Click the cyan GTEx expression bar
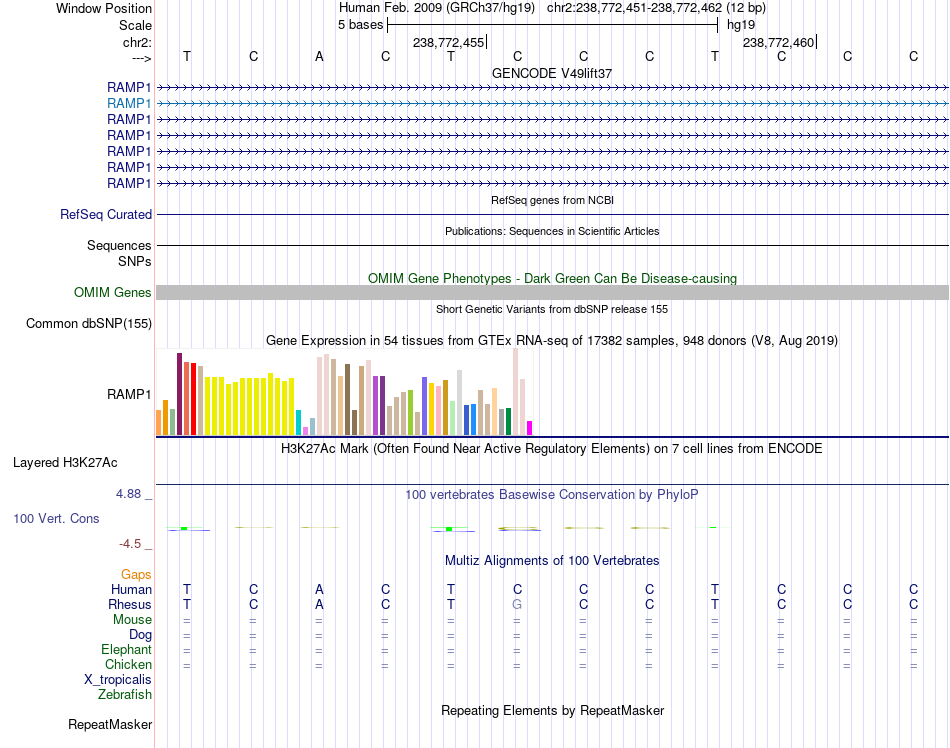This screenshot has height=748, width=950. [298, 422]
